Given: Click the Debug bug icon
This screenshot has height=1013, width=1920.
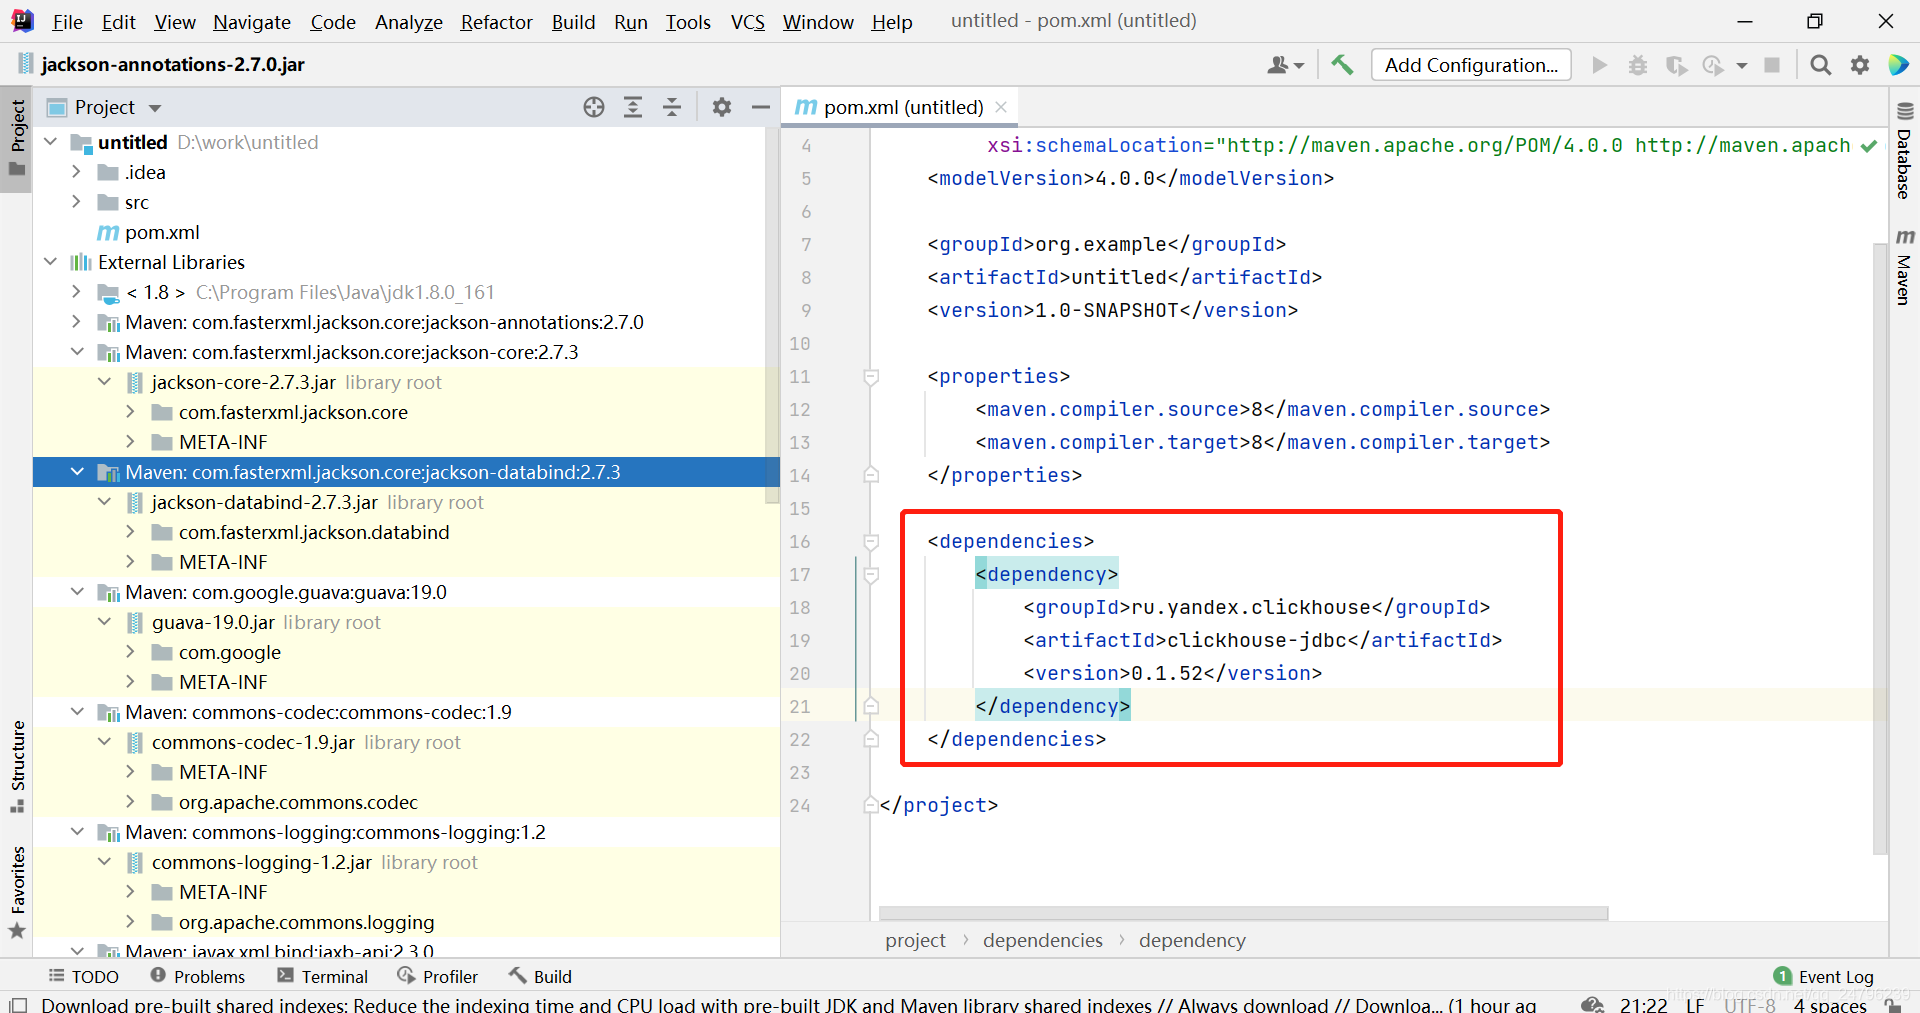Looking at the screenshot, I should pos(1637,65).
